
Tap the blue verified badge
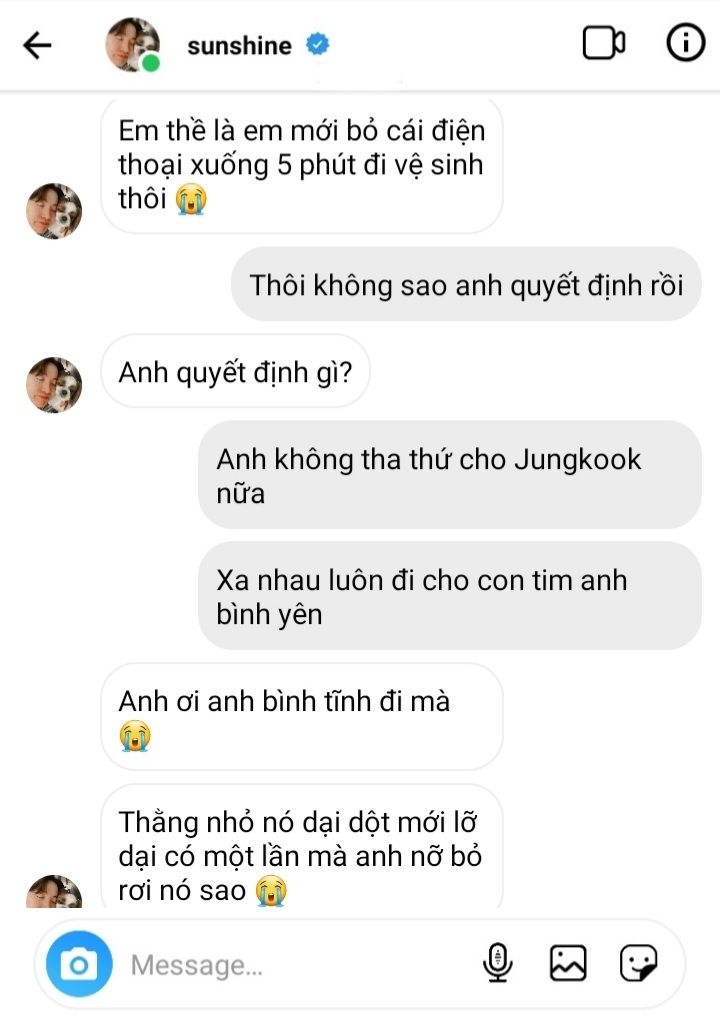[318, 45]
